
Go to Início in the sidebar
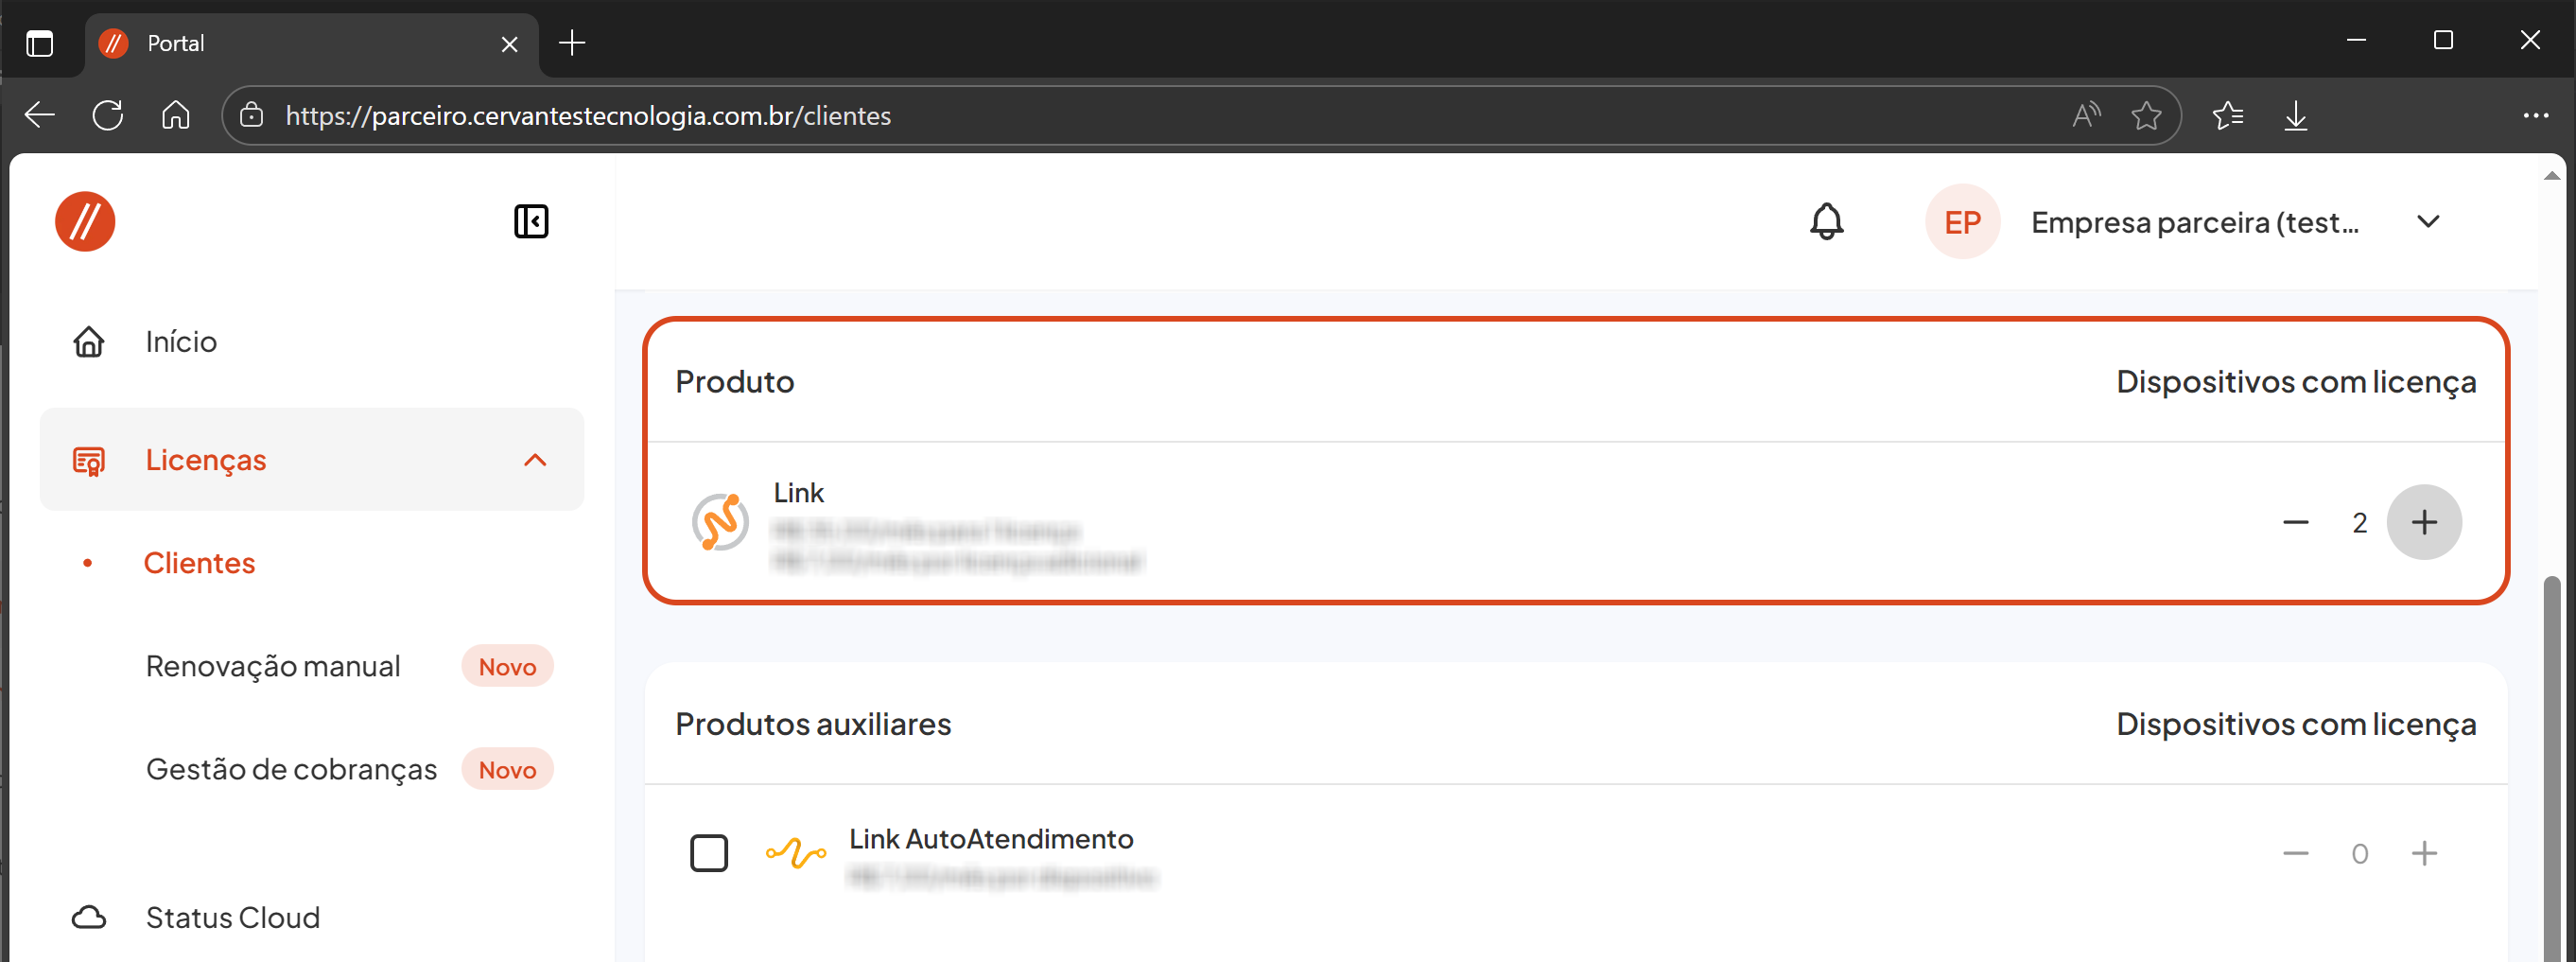(181, 342)
